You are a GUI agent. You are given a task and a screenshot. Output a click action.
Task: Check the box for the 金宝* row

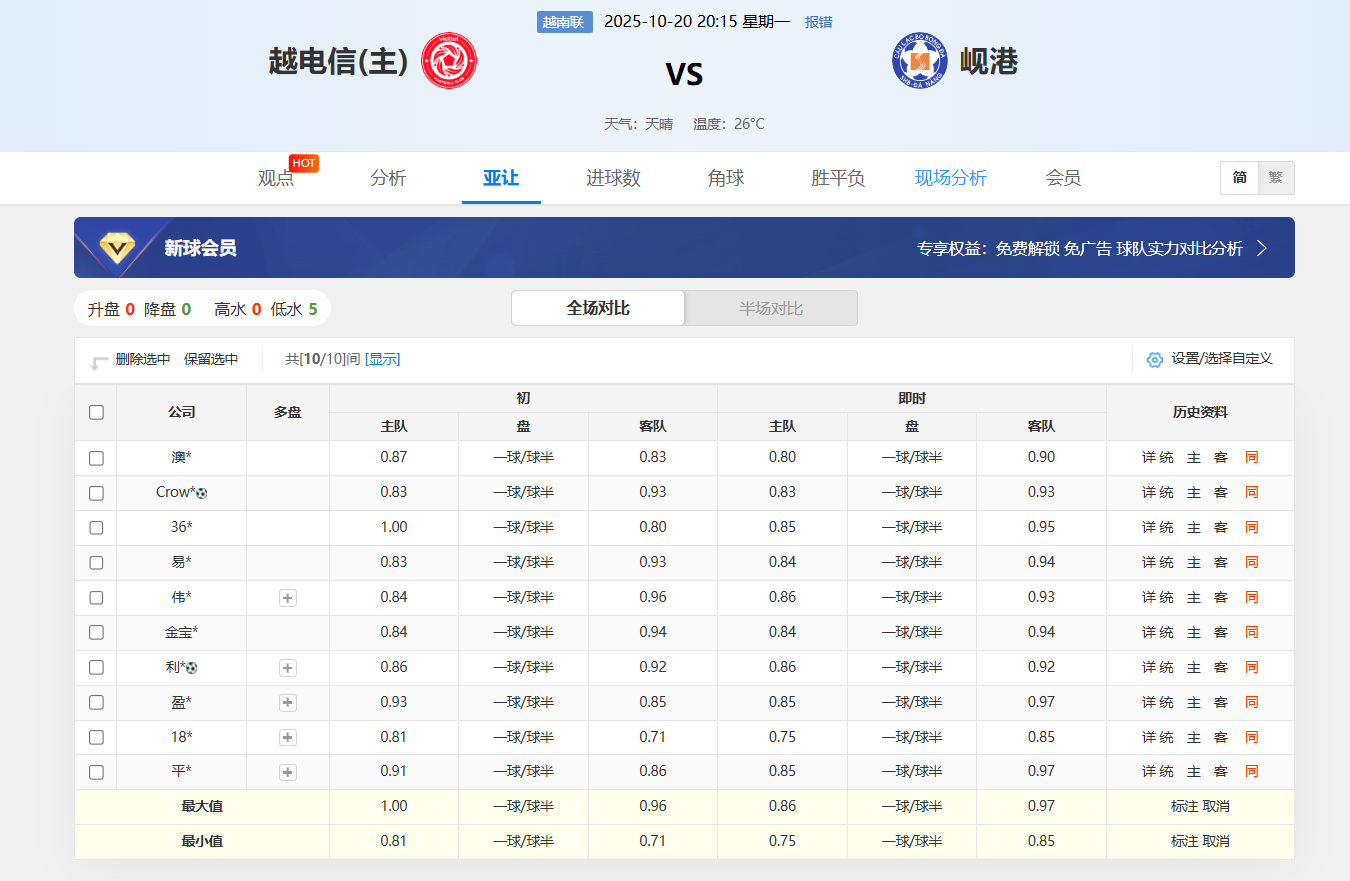pos(96,632)
